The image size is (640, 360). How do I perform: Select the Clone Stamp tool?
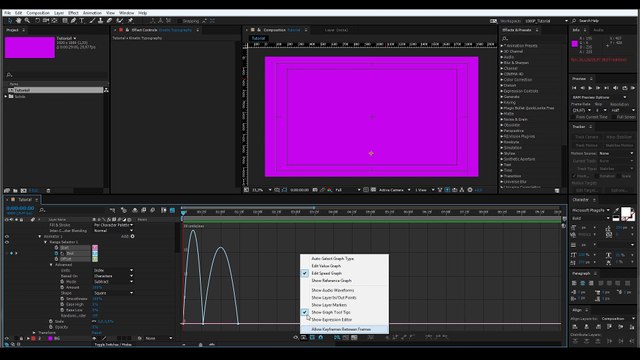pos(101,21)
